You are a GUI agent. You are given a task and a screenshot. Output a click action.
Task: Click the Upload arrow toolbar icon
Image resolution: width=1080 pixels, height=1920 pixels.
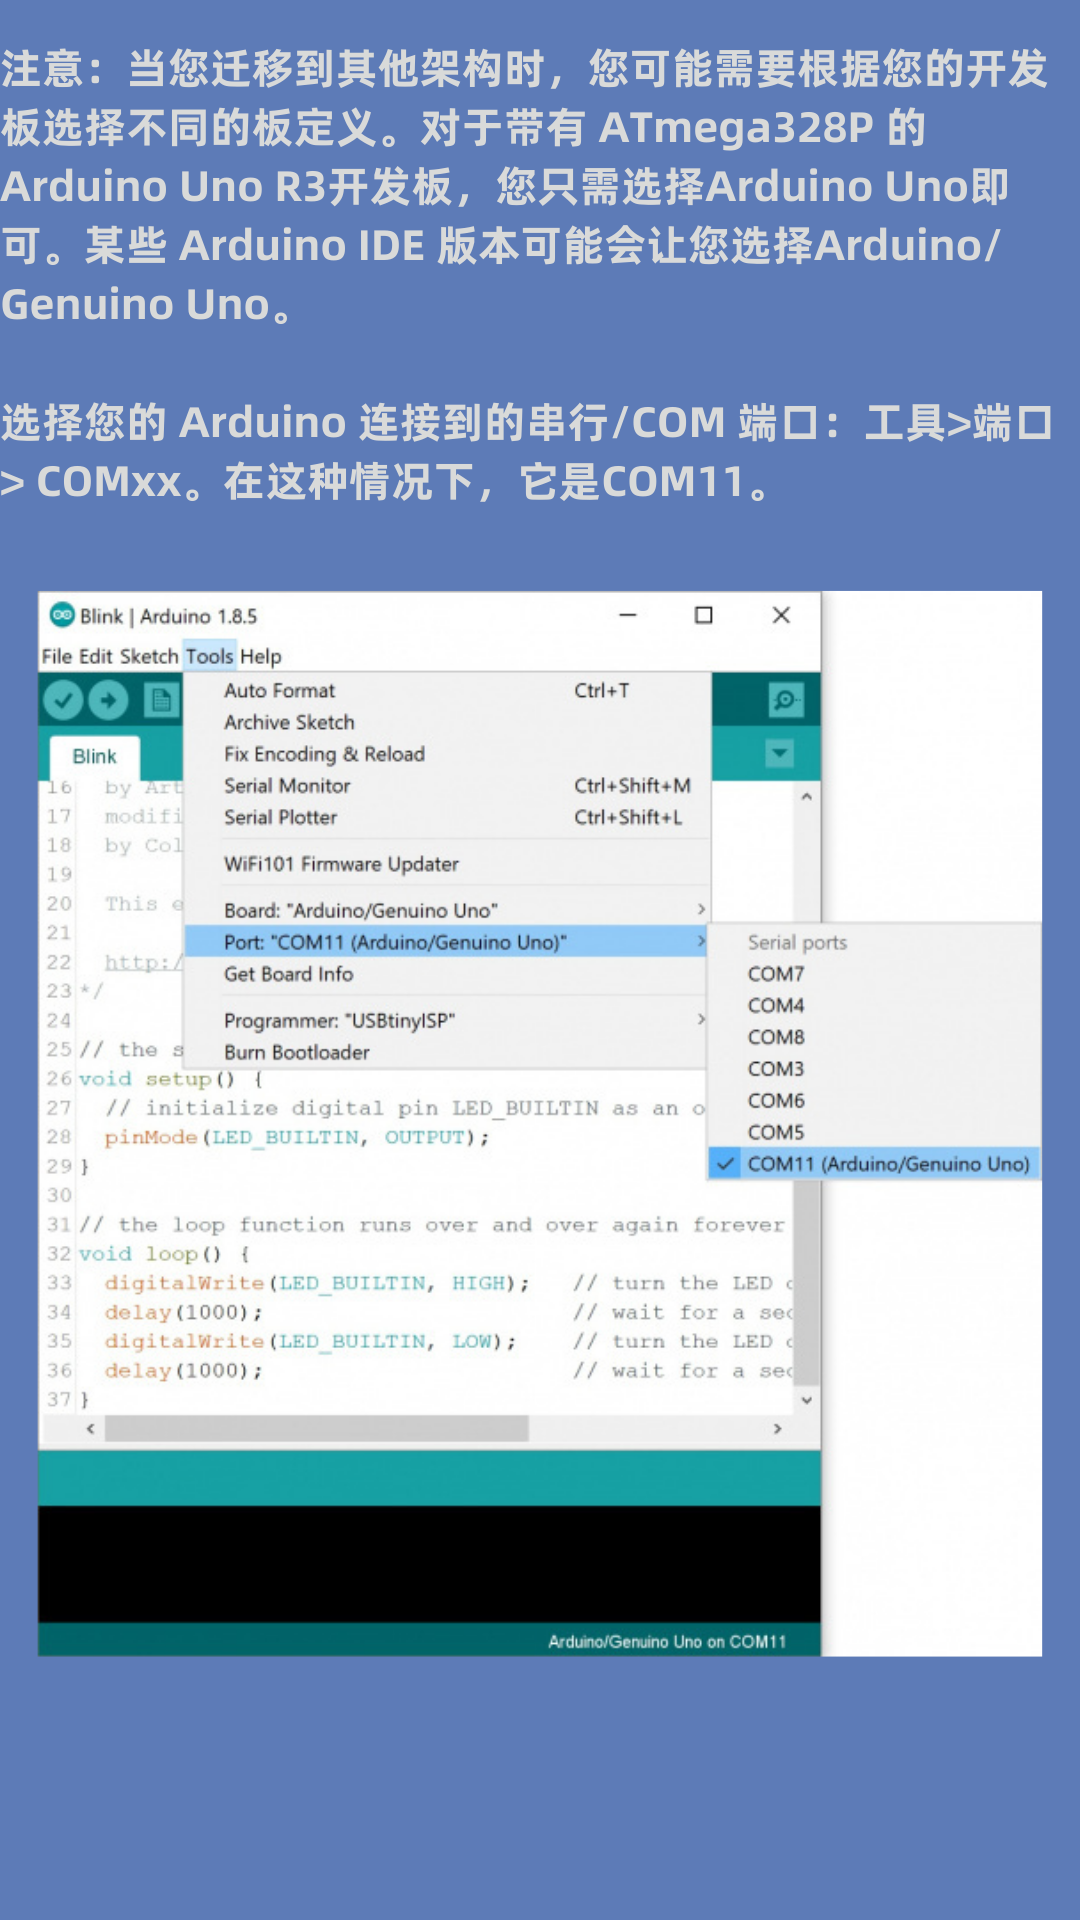pyautogui.click(x=108, y=700)
